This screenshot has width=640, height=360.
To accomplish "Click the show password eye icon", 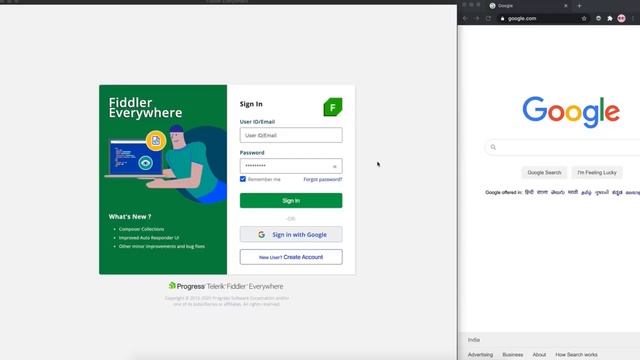I will [335, 166].
